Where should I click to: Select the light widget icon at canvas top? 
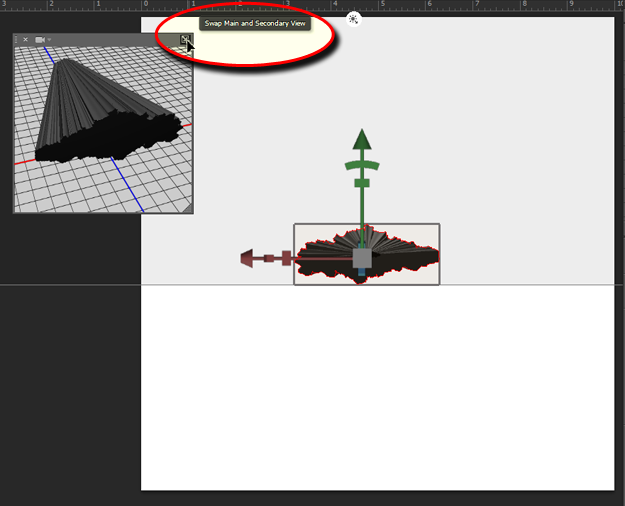click(353, 18)
